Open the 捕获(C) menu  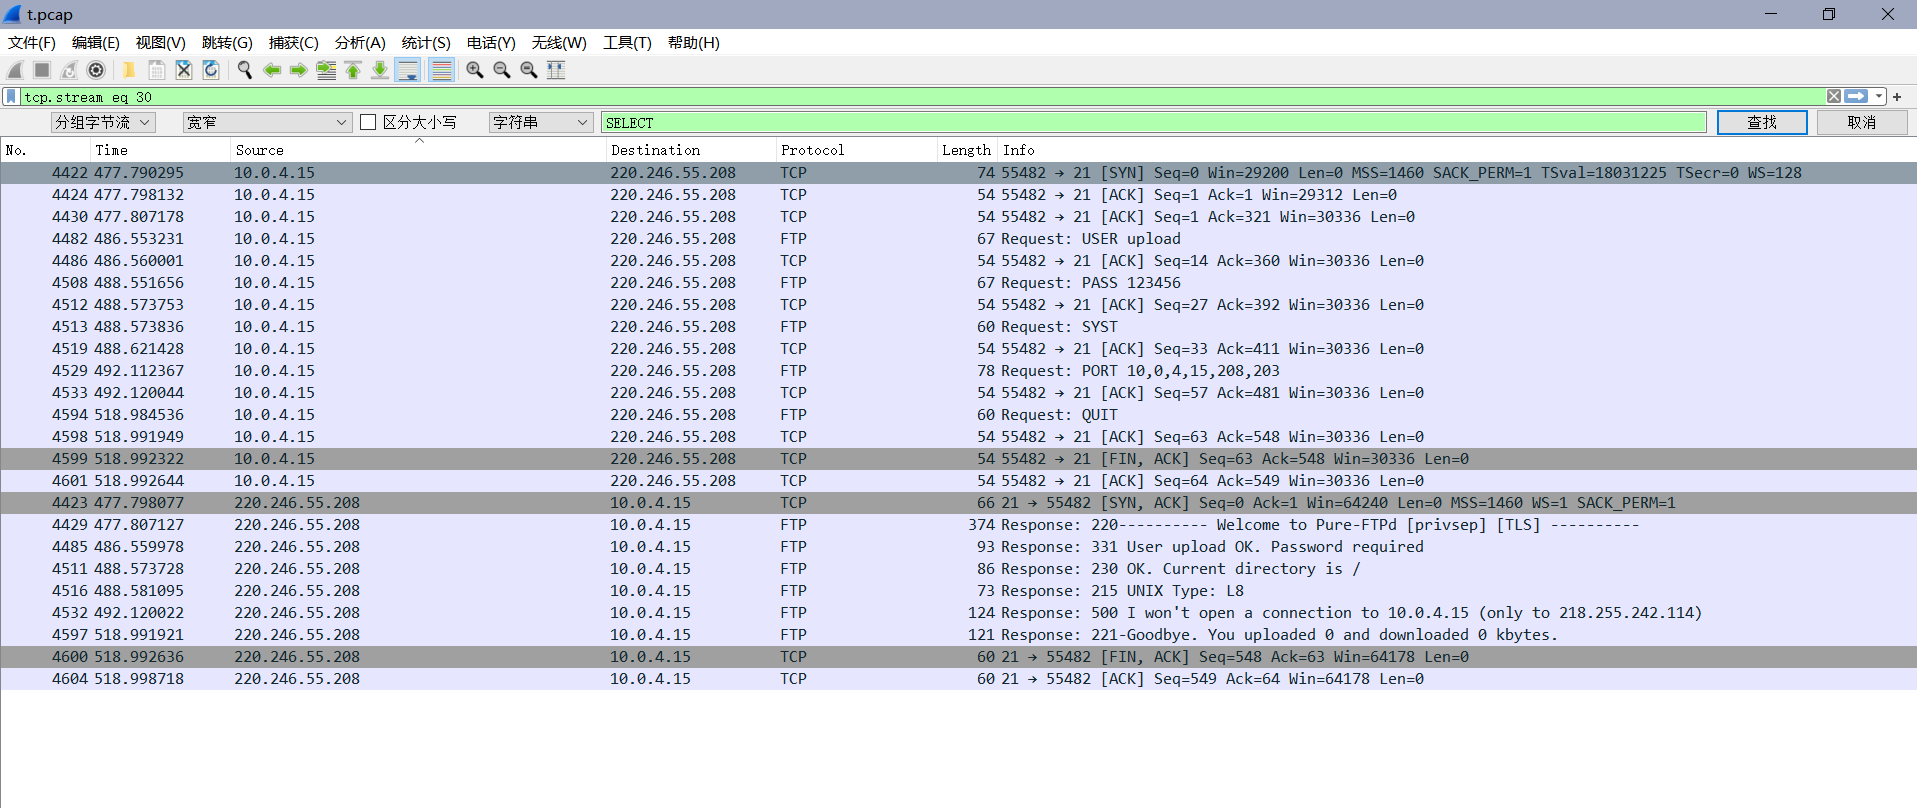click(294, 43)
